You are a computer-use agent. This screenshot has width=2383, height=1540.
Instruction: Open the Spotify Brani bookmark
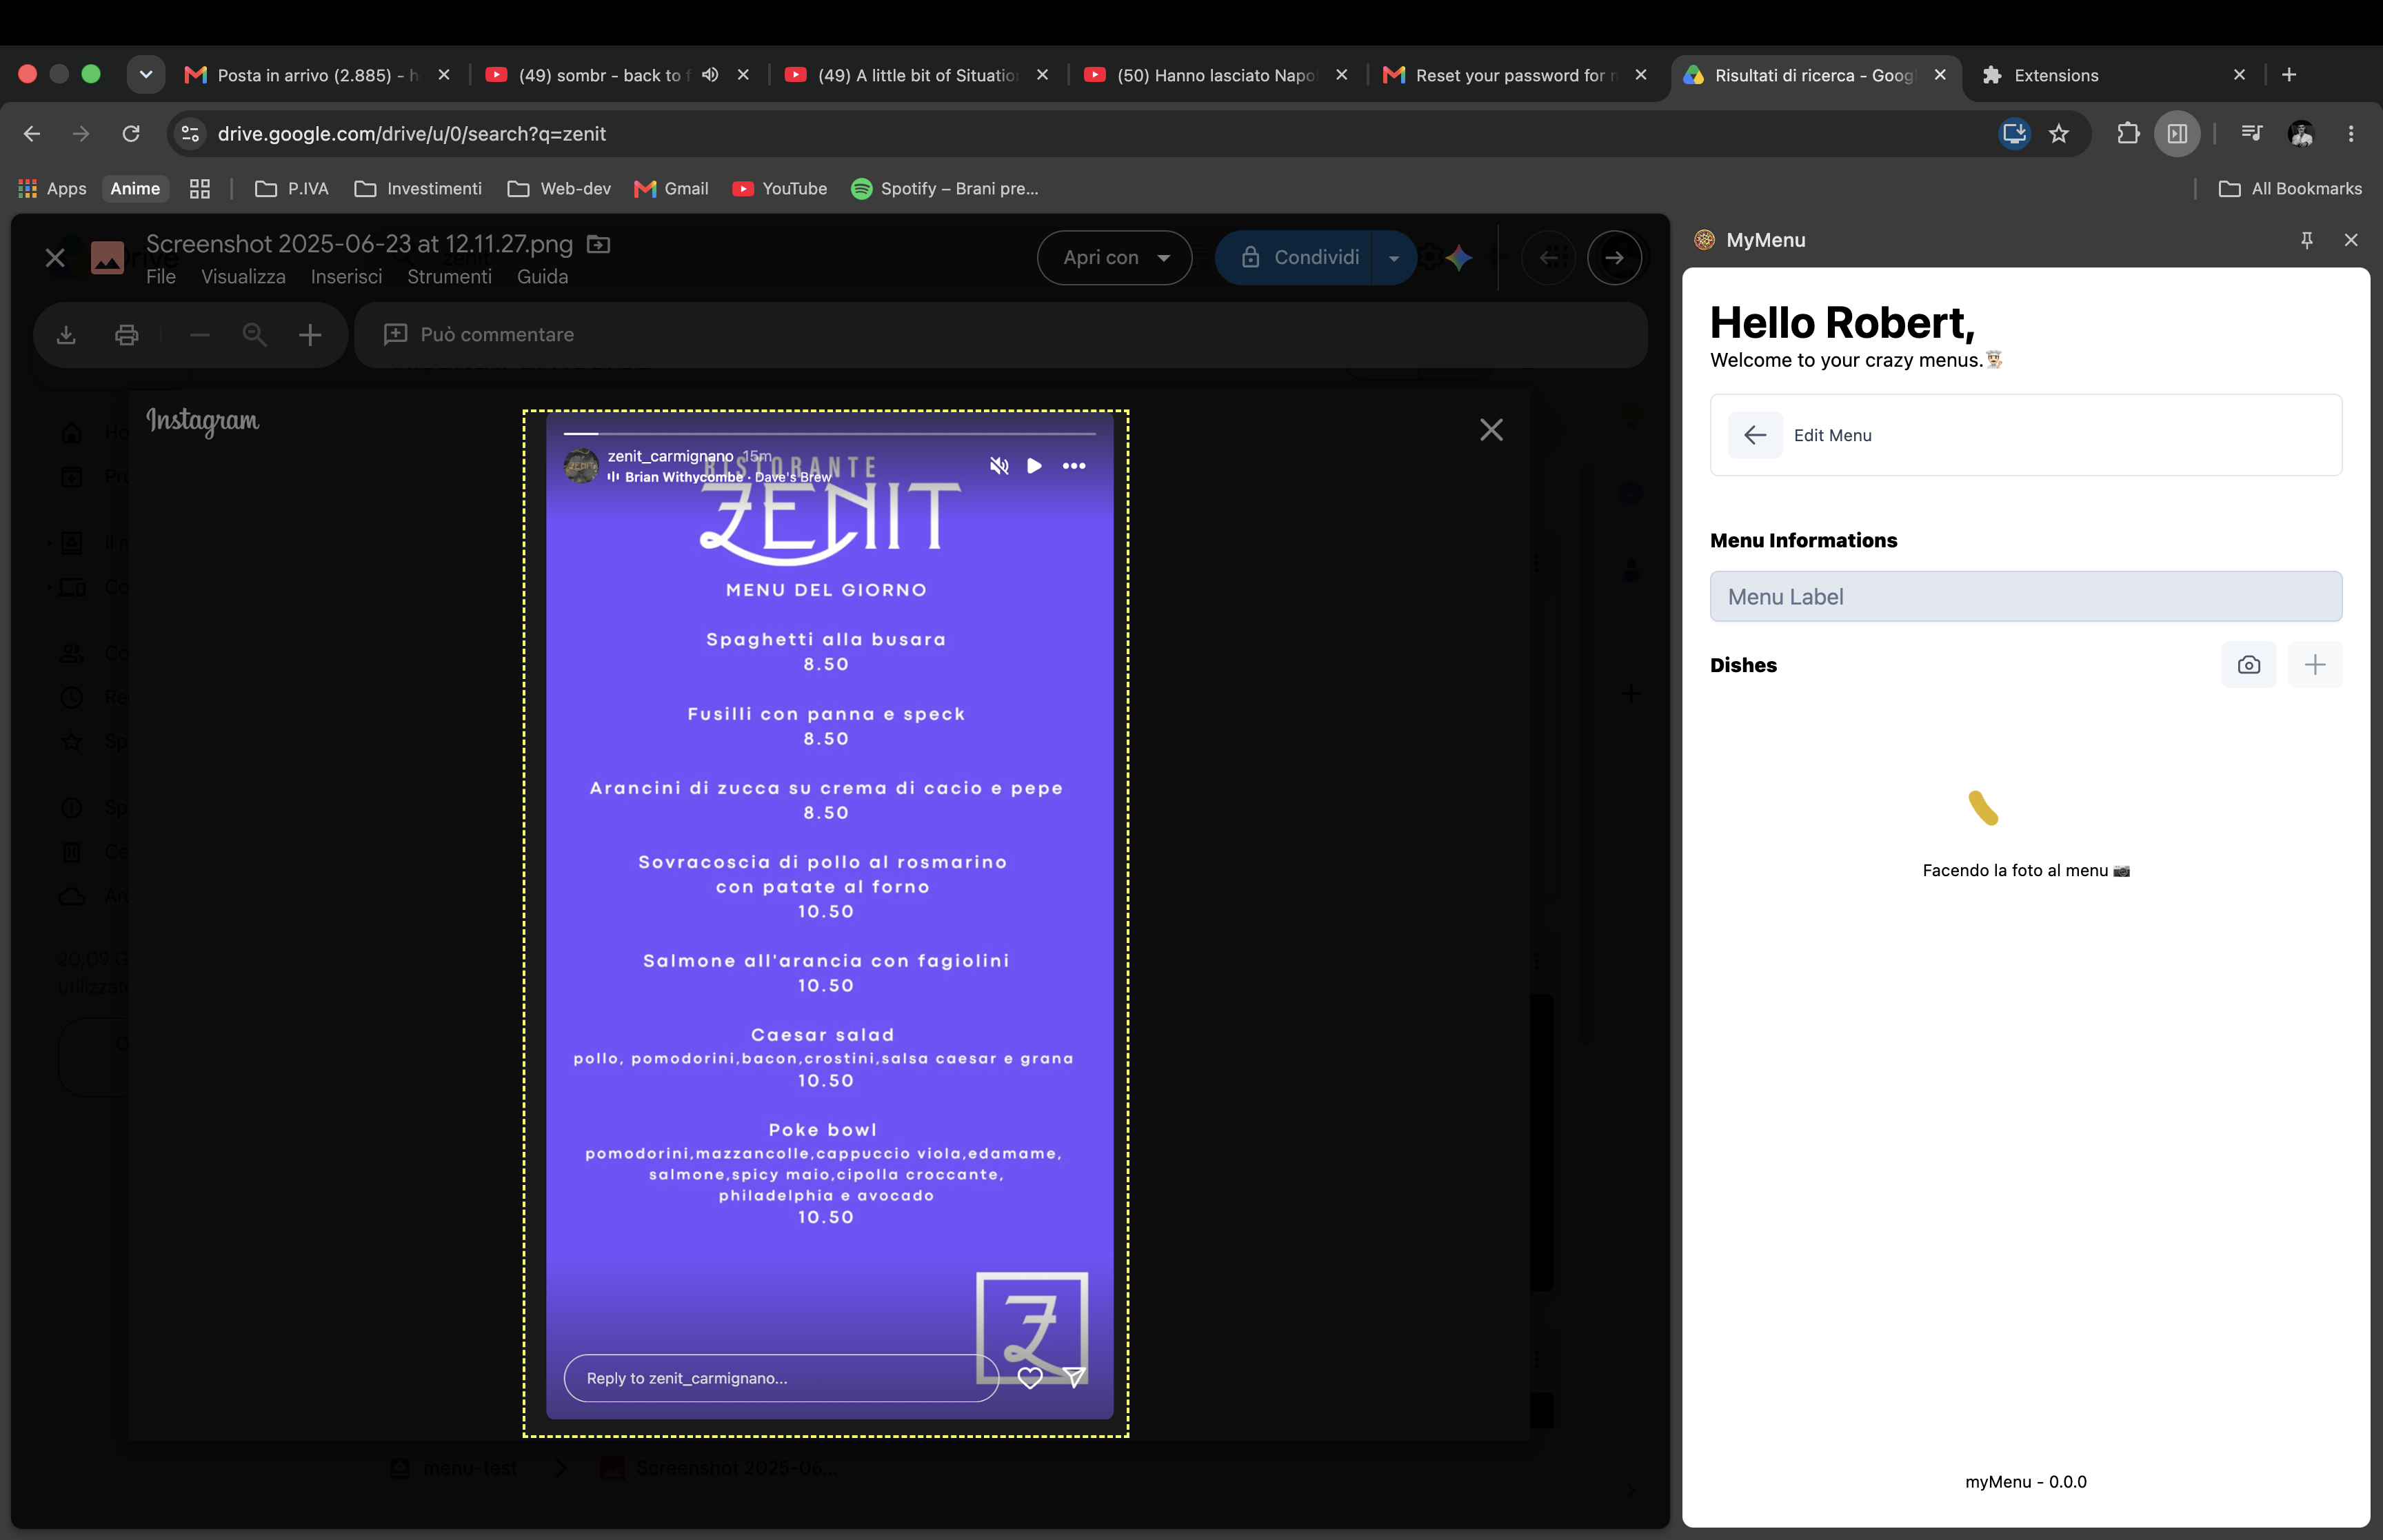945,189
